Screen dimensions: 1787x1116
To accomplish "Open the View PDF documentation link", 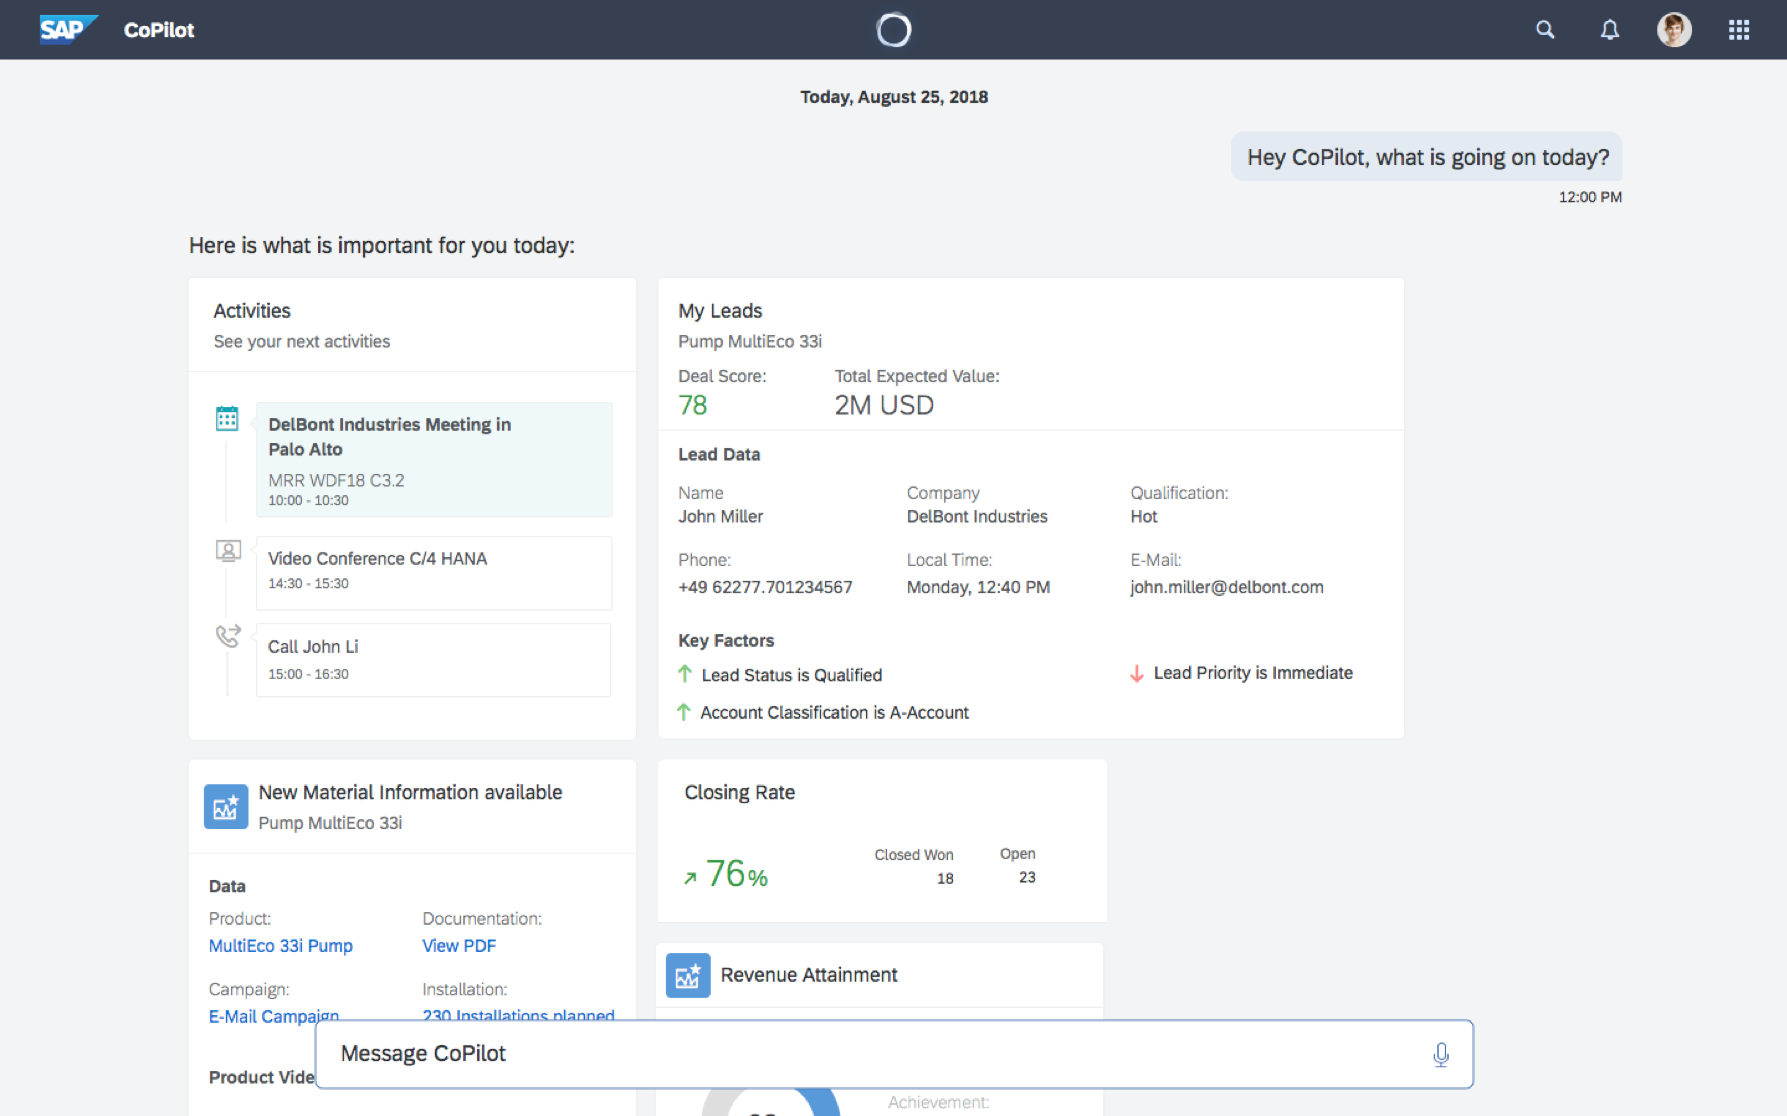I will pos(458,946).
